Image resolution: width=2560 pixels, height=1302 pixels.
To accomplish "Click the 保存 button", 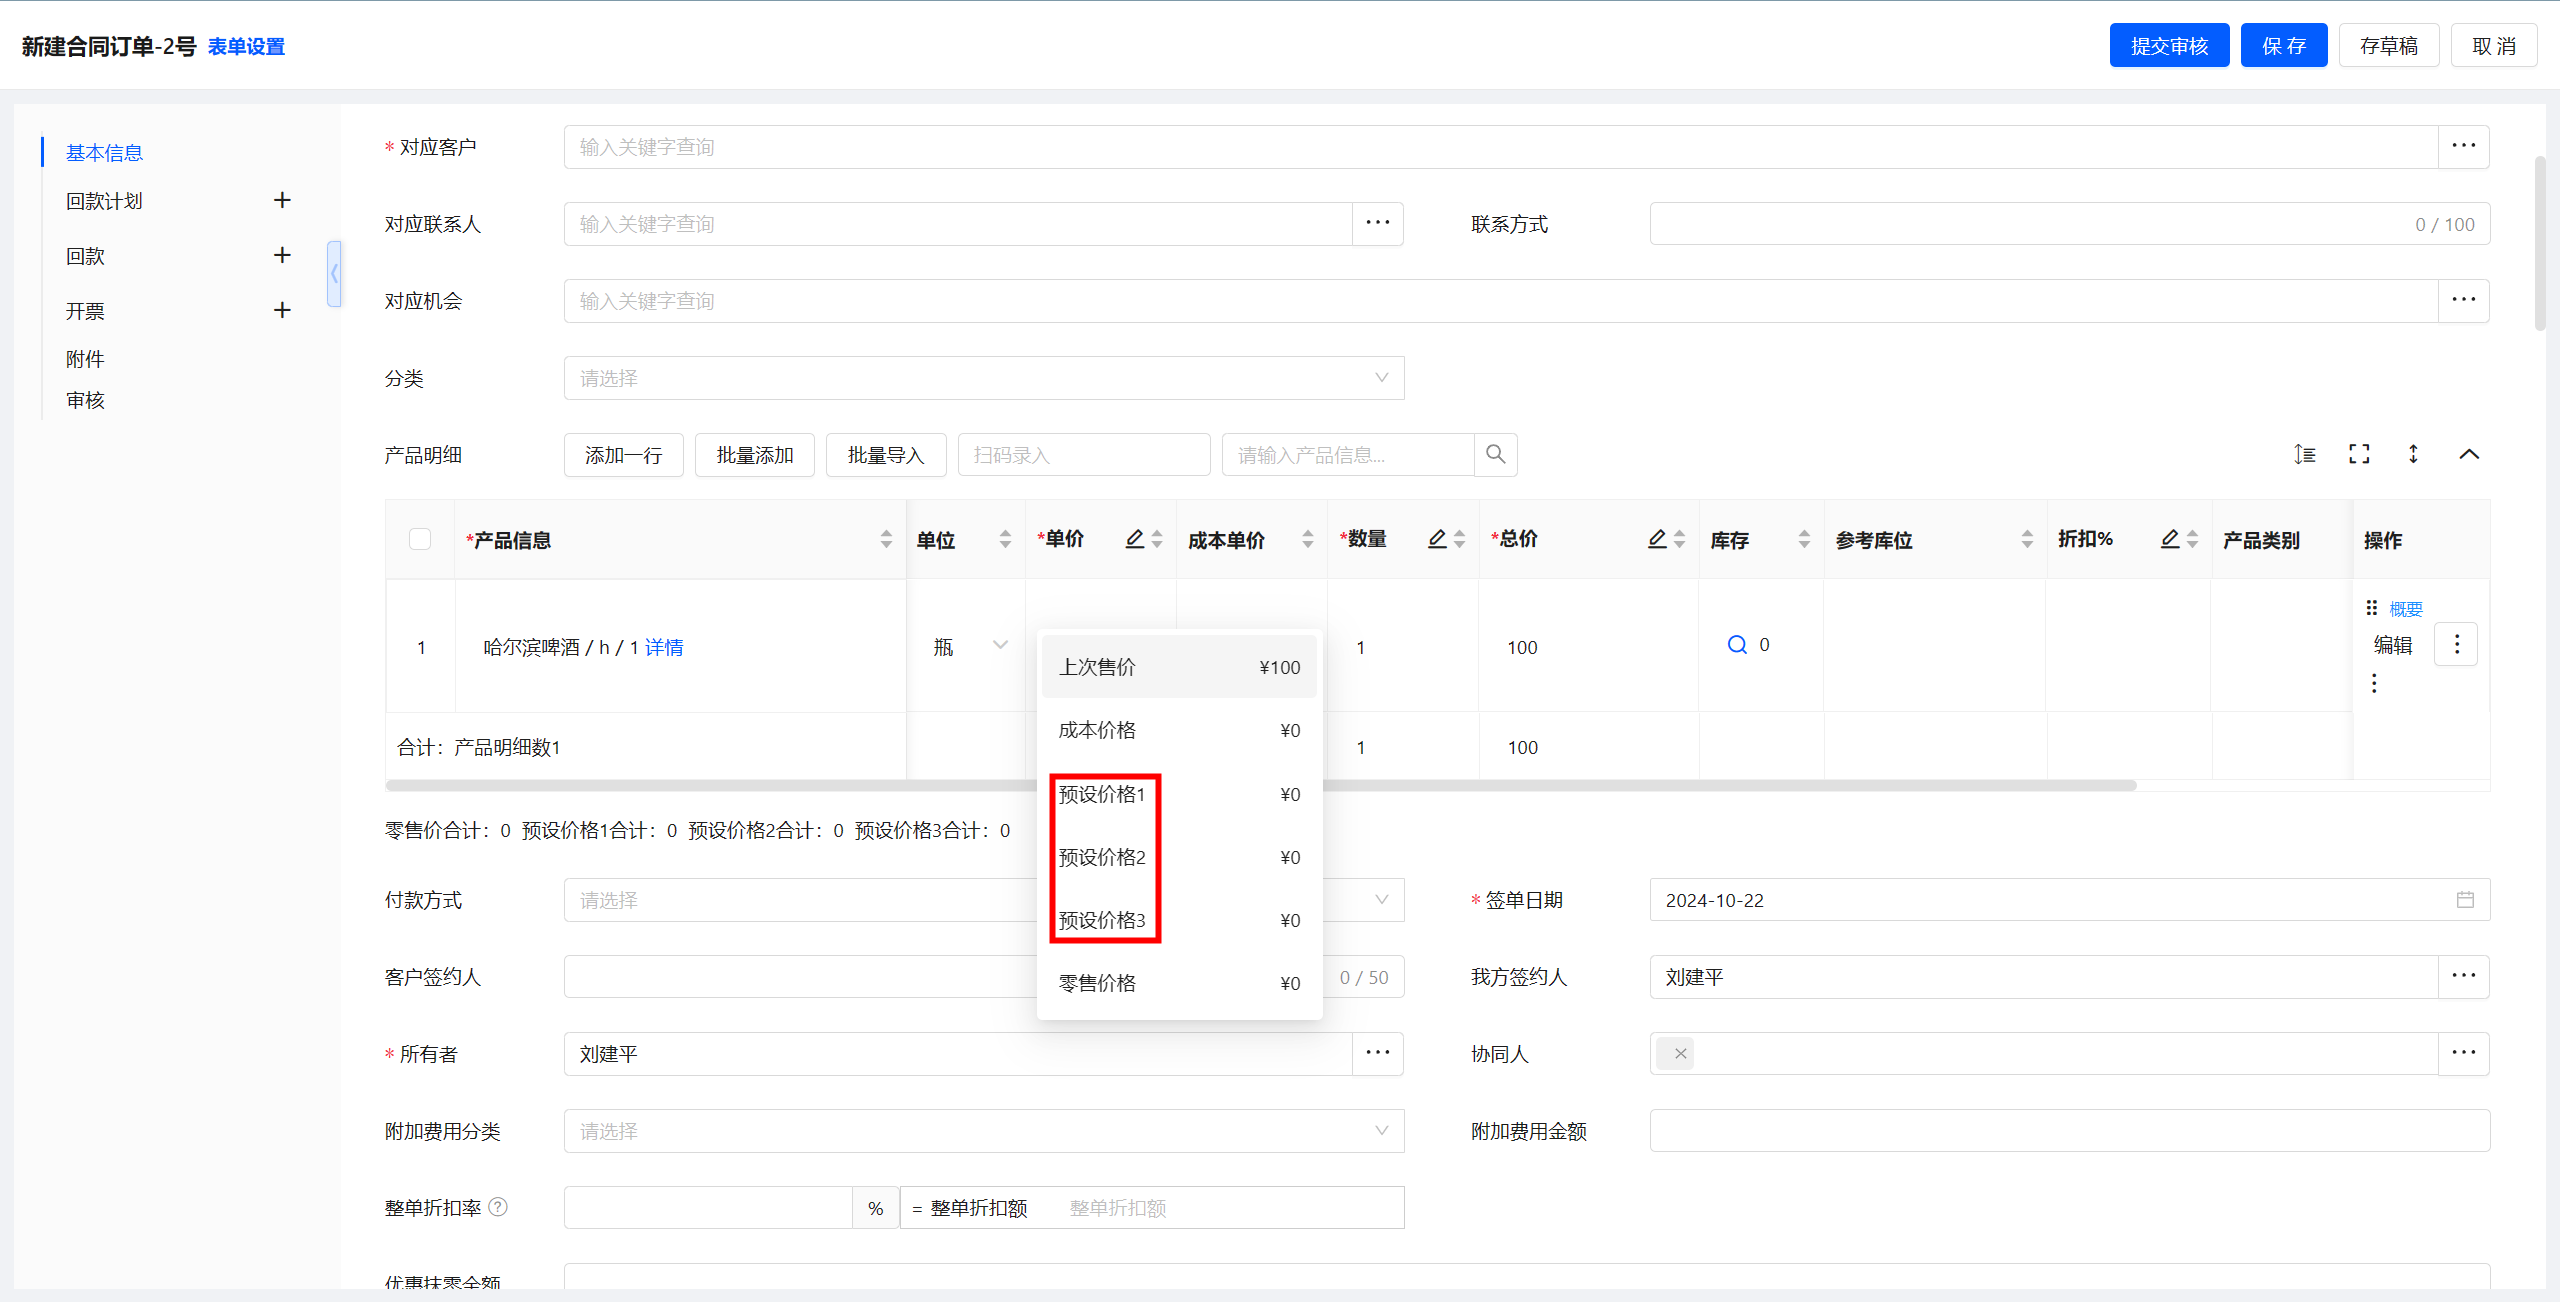I will (2284, 46).
